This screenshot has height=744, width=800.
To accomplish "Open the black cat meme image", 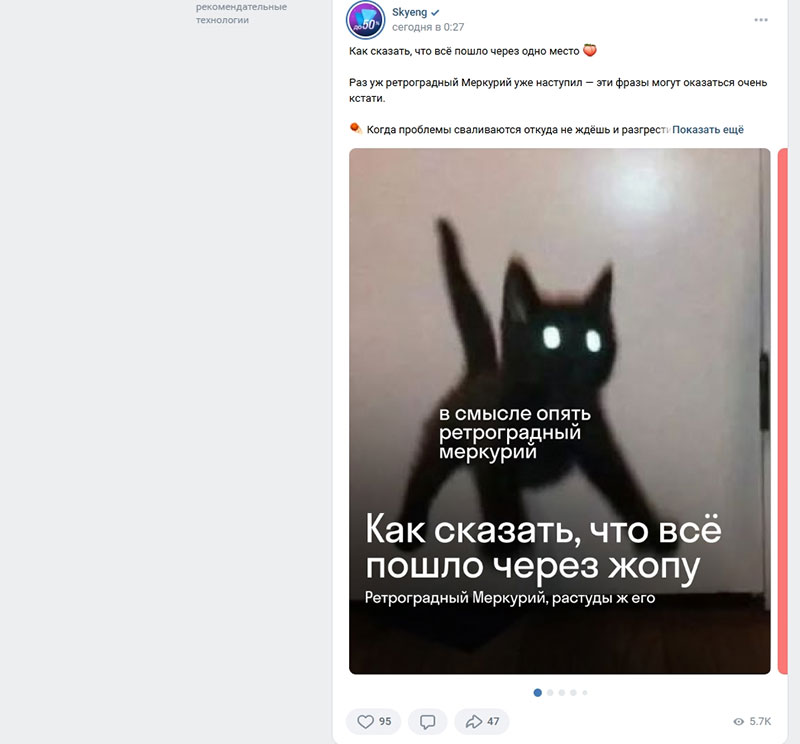I will pyautogui.click(x=560, y=411).
